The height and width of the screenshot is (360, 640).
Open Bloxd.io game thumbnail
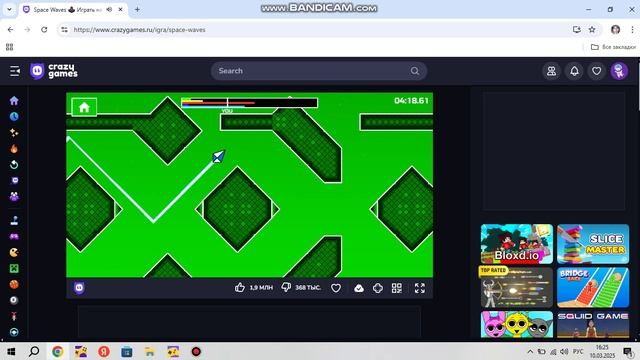pyautogui.click(x=517, y=244)
